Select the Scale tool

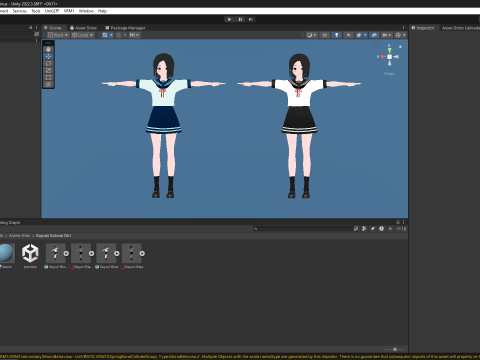pyautogui.click(x=48, y=70)
